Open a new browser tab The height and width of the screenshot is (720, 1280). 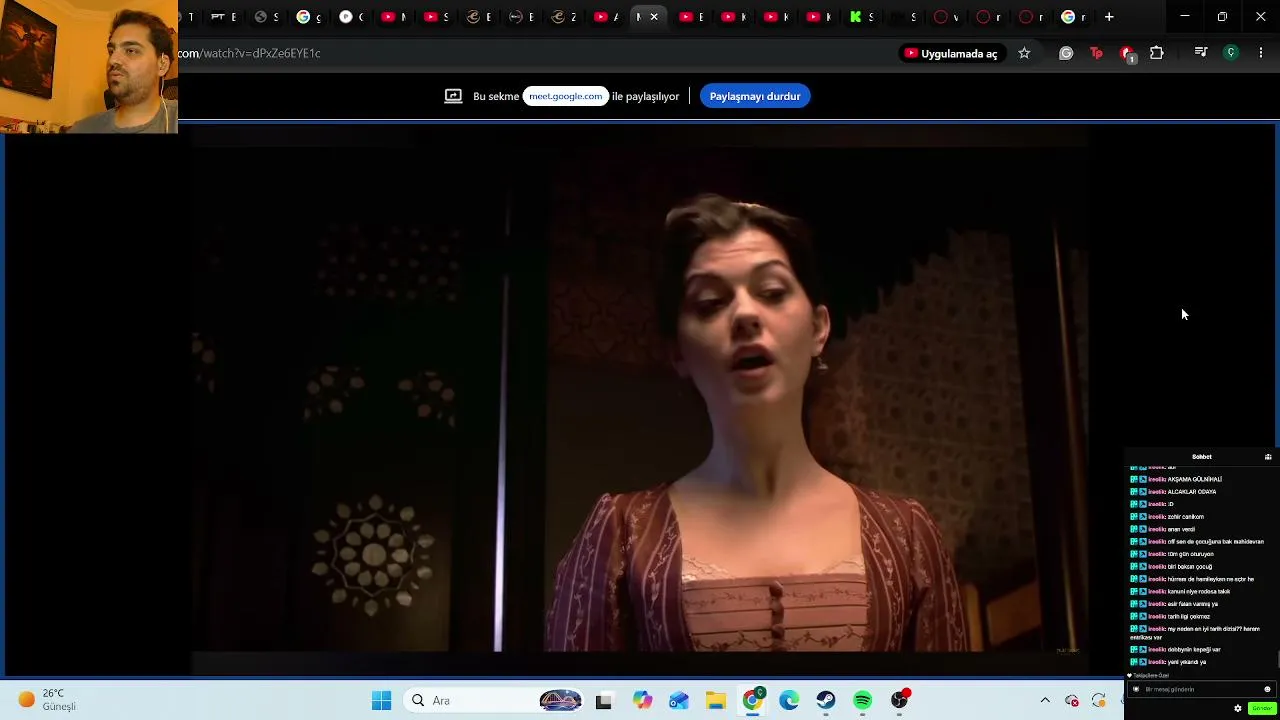coord(1109,17)
